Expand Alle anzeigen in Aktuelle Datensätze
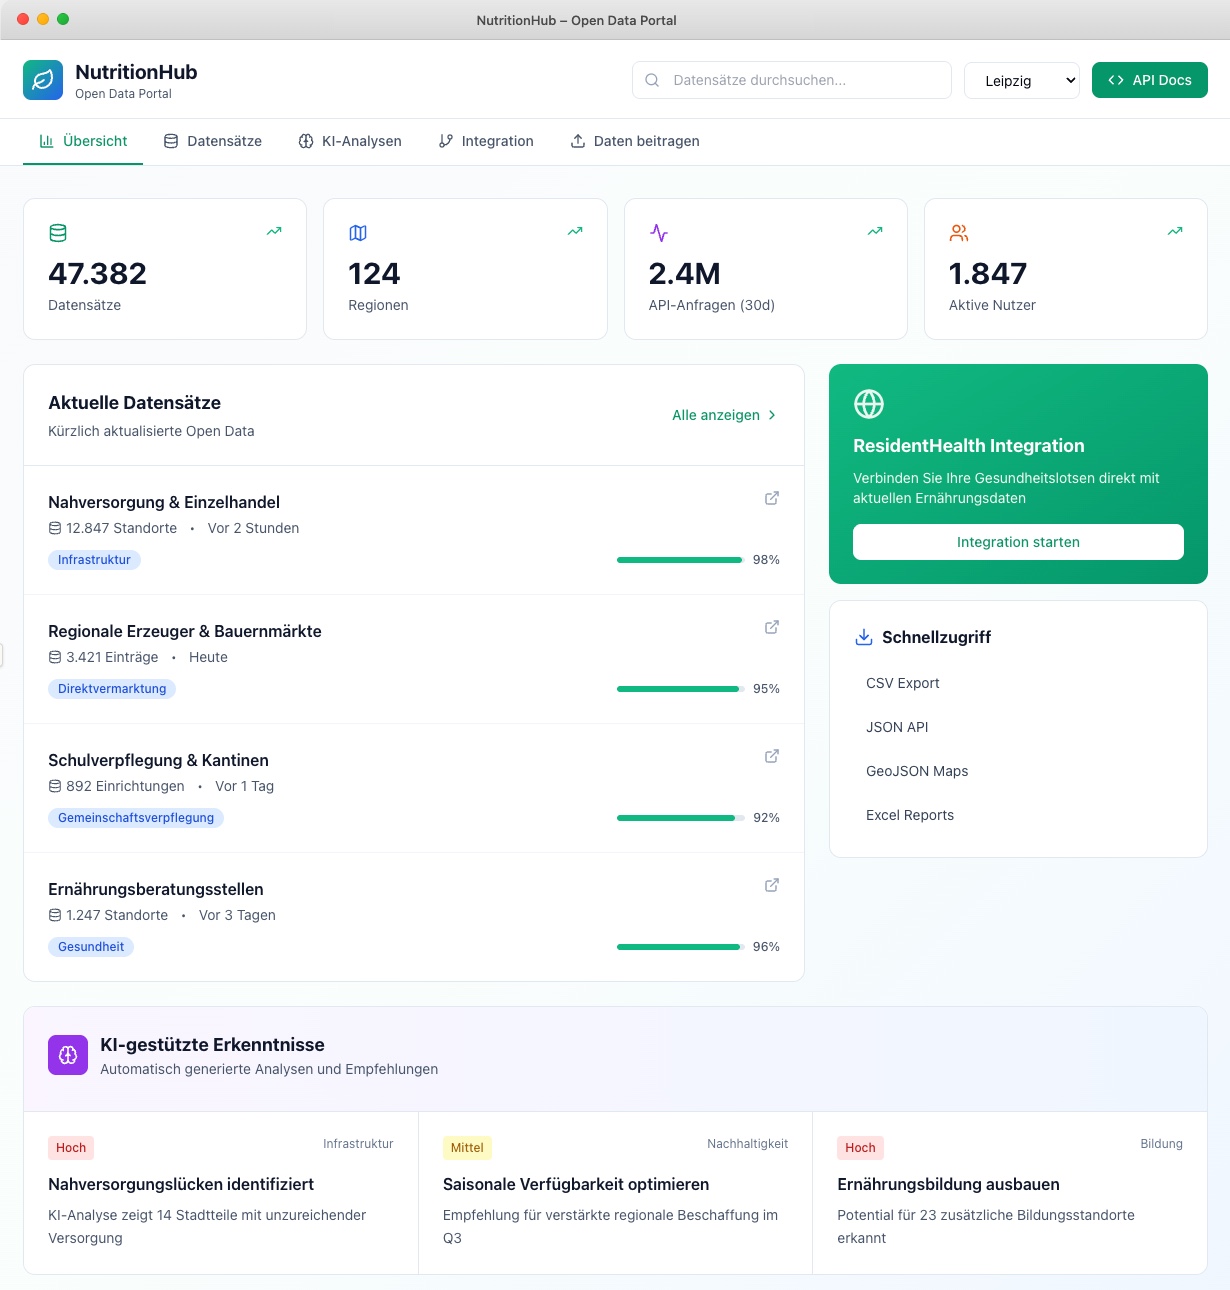This screenshot has height=1290, width=1230. point(723,414)
